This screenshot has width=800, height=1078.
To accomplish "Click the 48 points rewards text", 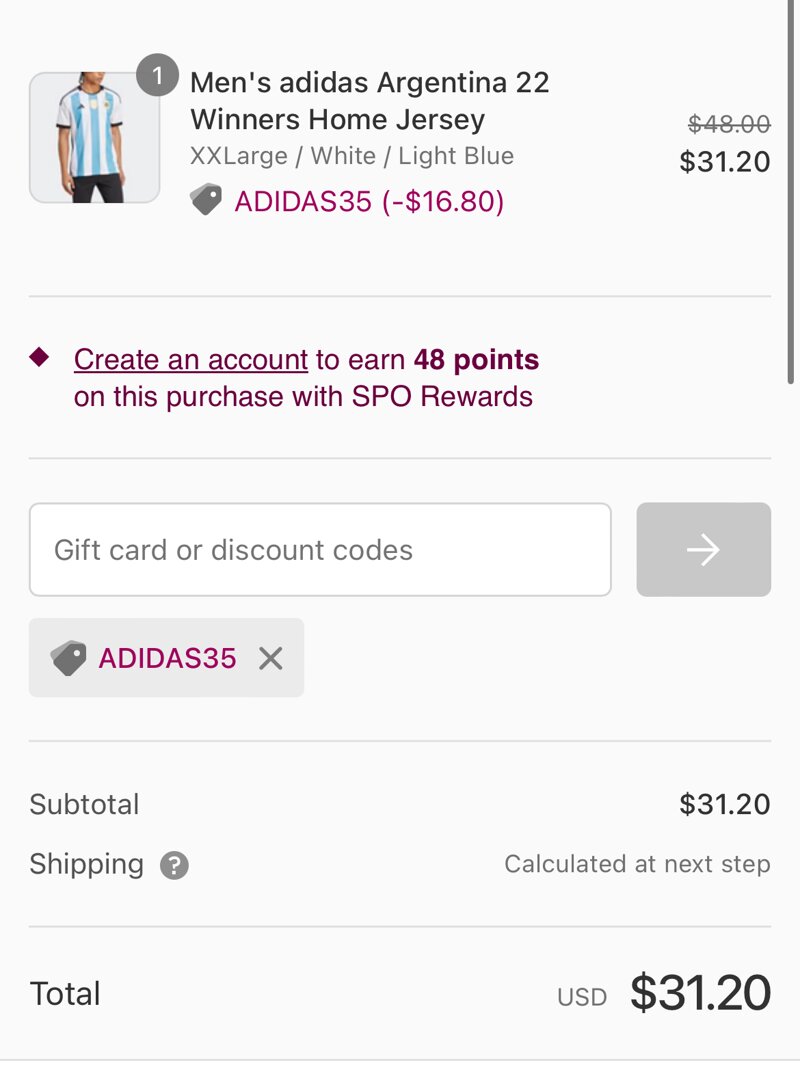I will pos(476,360).
